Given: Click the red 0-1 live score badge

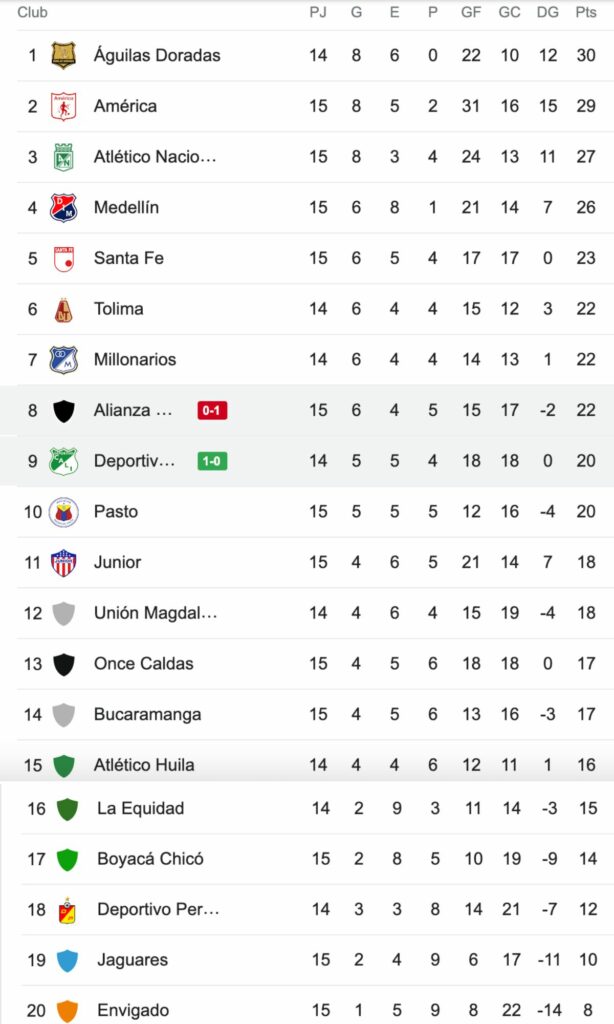Looking at the screenshot, I should (212, 410).
